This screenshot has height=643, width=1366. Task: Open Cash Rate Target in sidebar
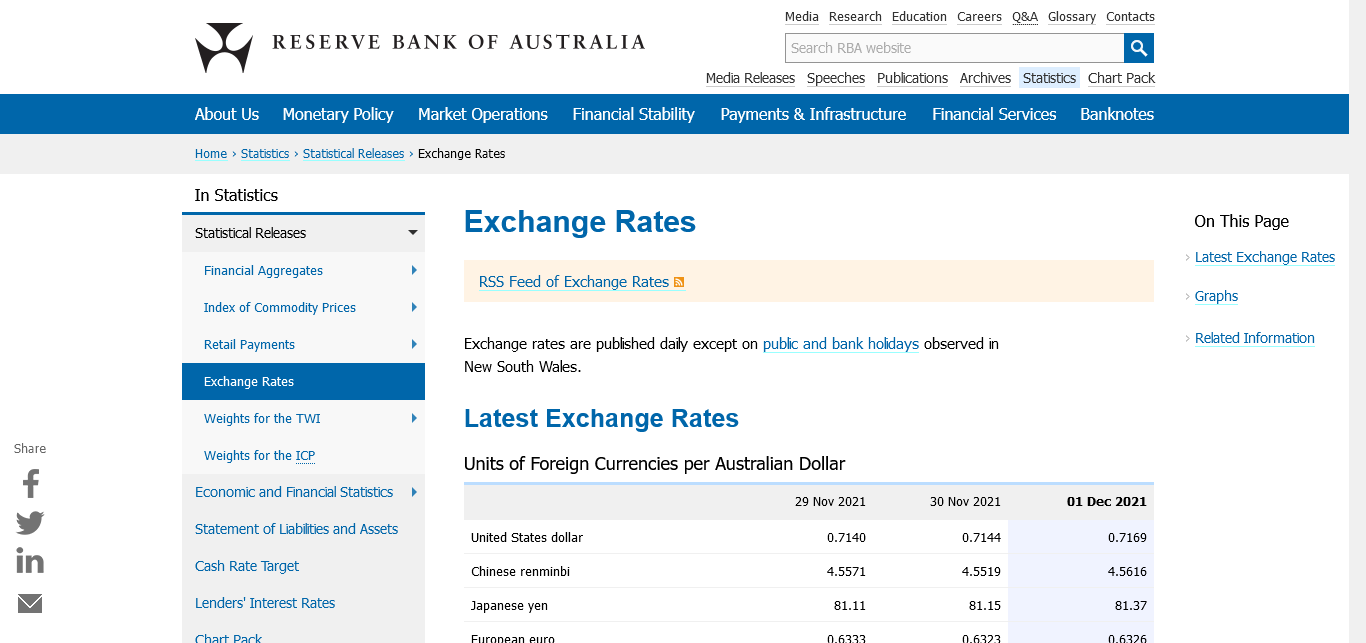(247, 566)
